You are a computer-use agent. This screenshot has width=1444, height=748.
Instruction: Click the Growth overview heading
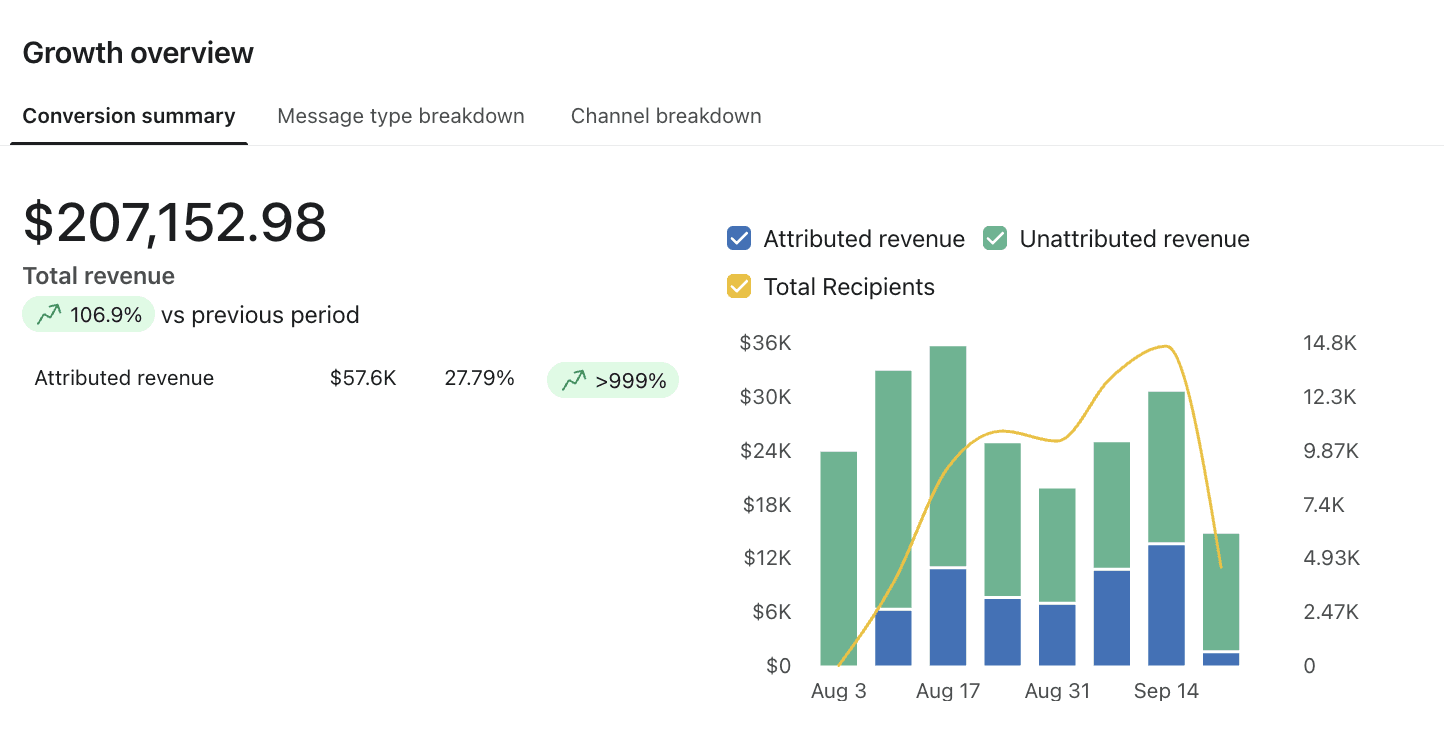pyautogui.click(x=138, y=53)
